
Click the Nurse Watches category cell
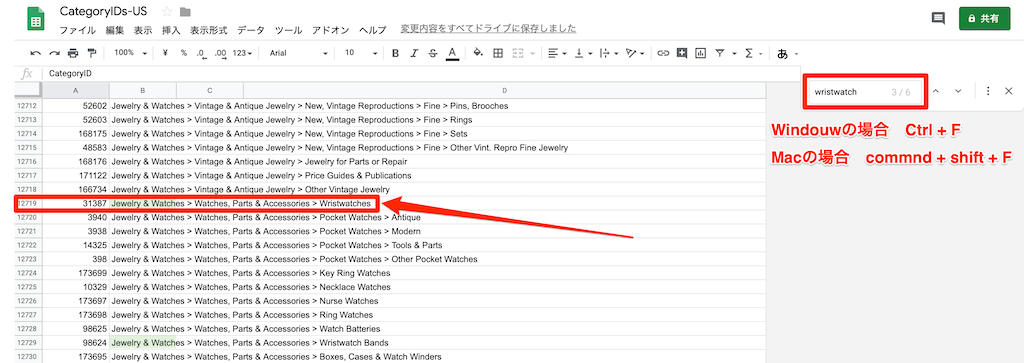click(244, 301)
